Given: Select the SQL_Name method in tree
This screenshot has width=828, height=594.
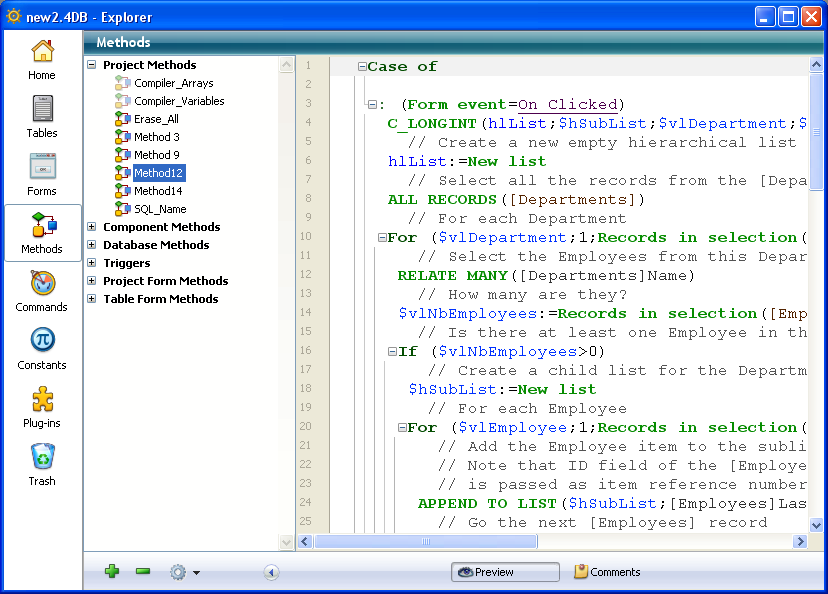Looking at the screenshot, I should [x=160, y=209].
